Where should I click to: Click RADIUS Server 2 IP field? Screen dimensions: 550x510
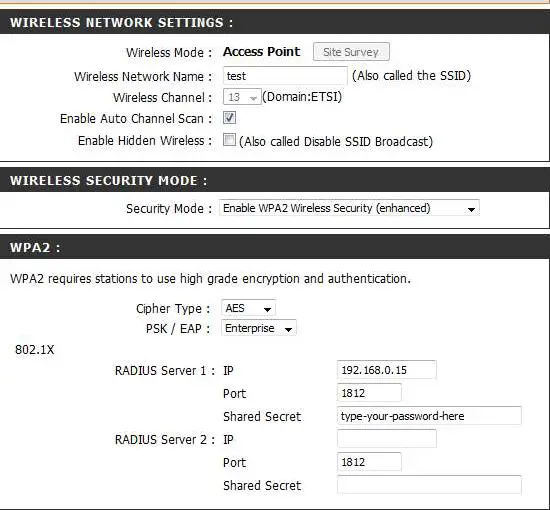click(x=387, y=439)
